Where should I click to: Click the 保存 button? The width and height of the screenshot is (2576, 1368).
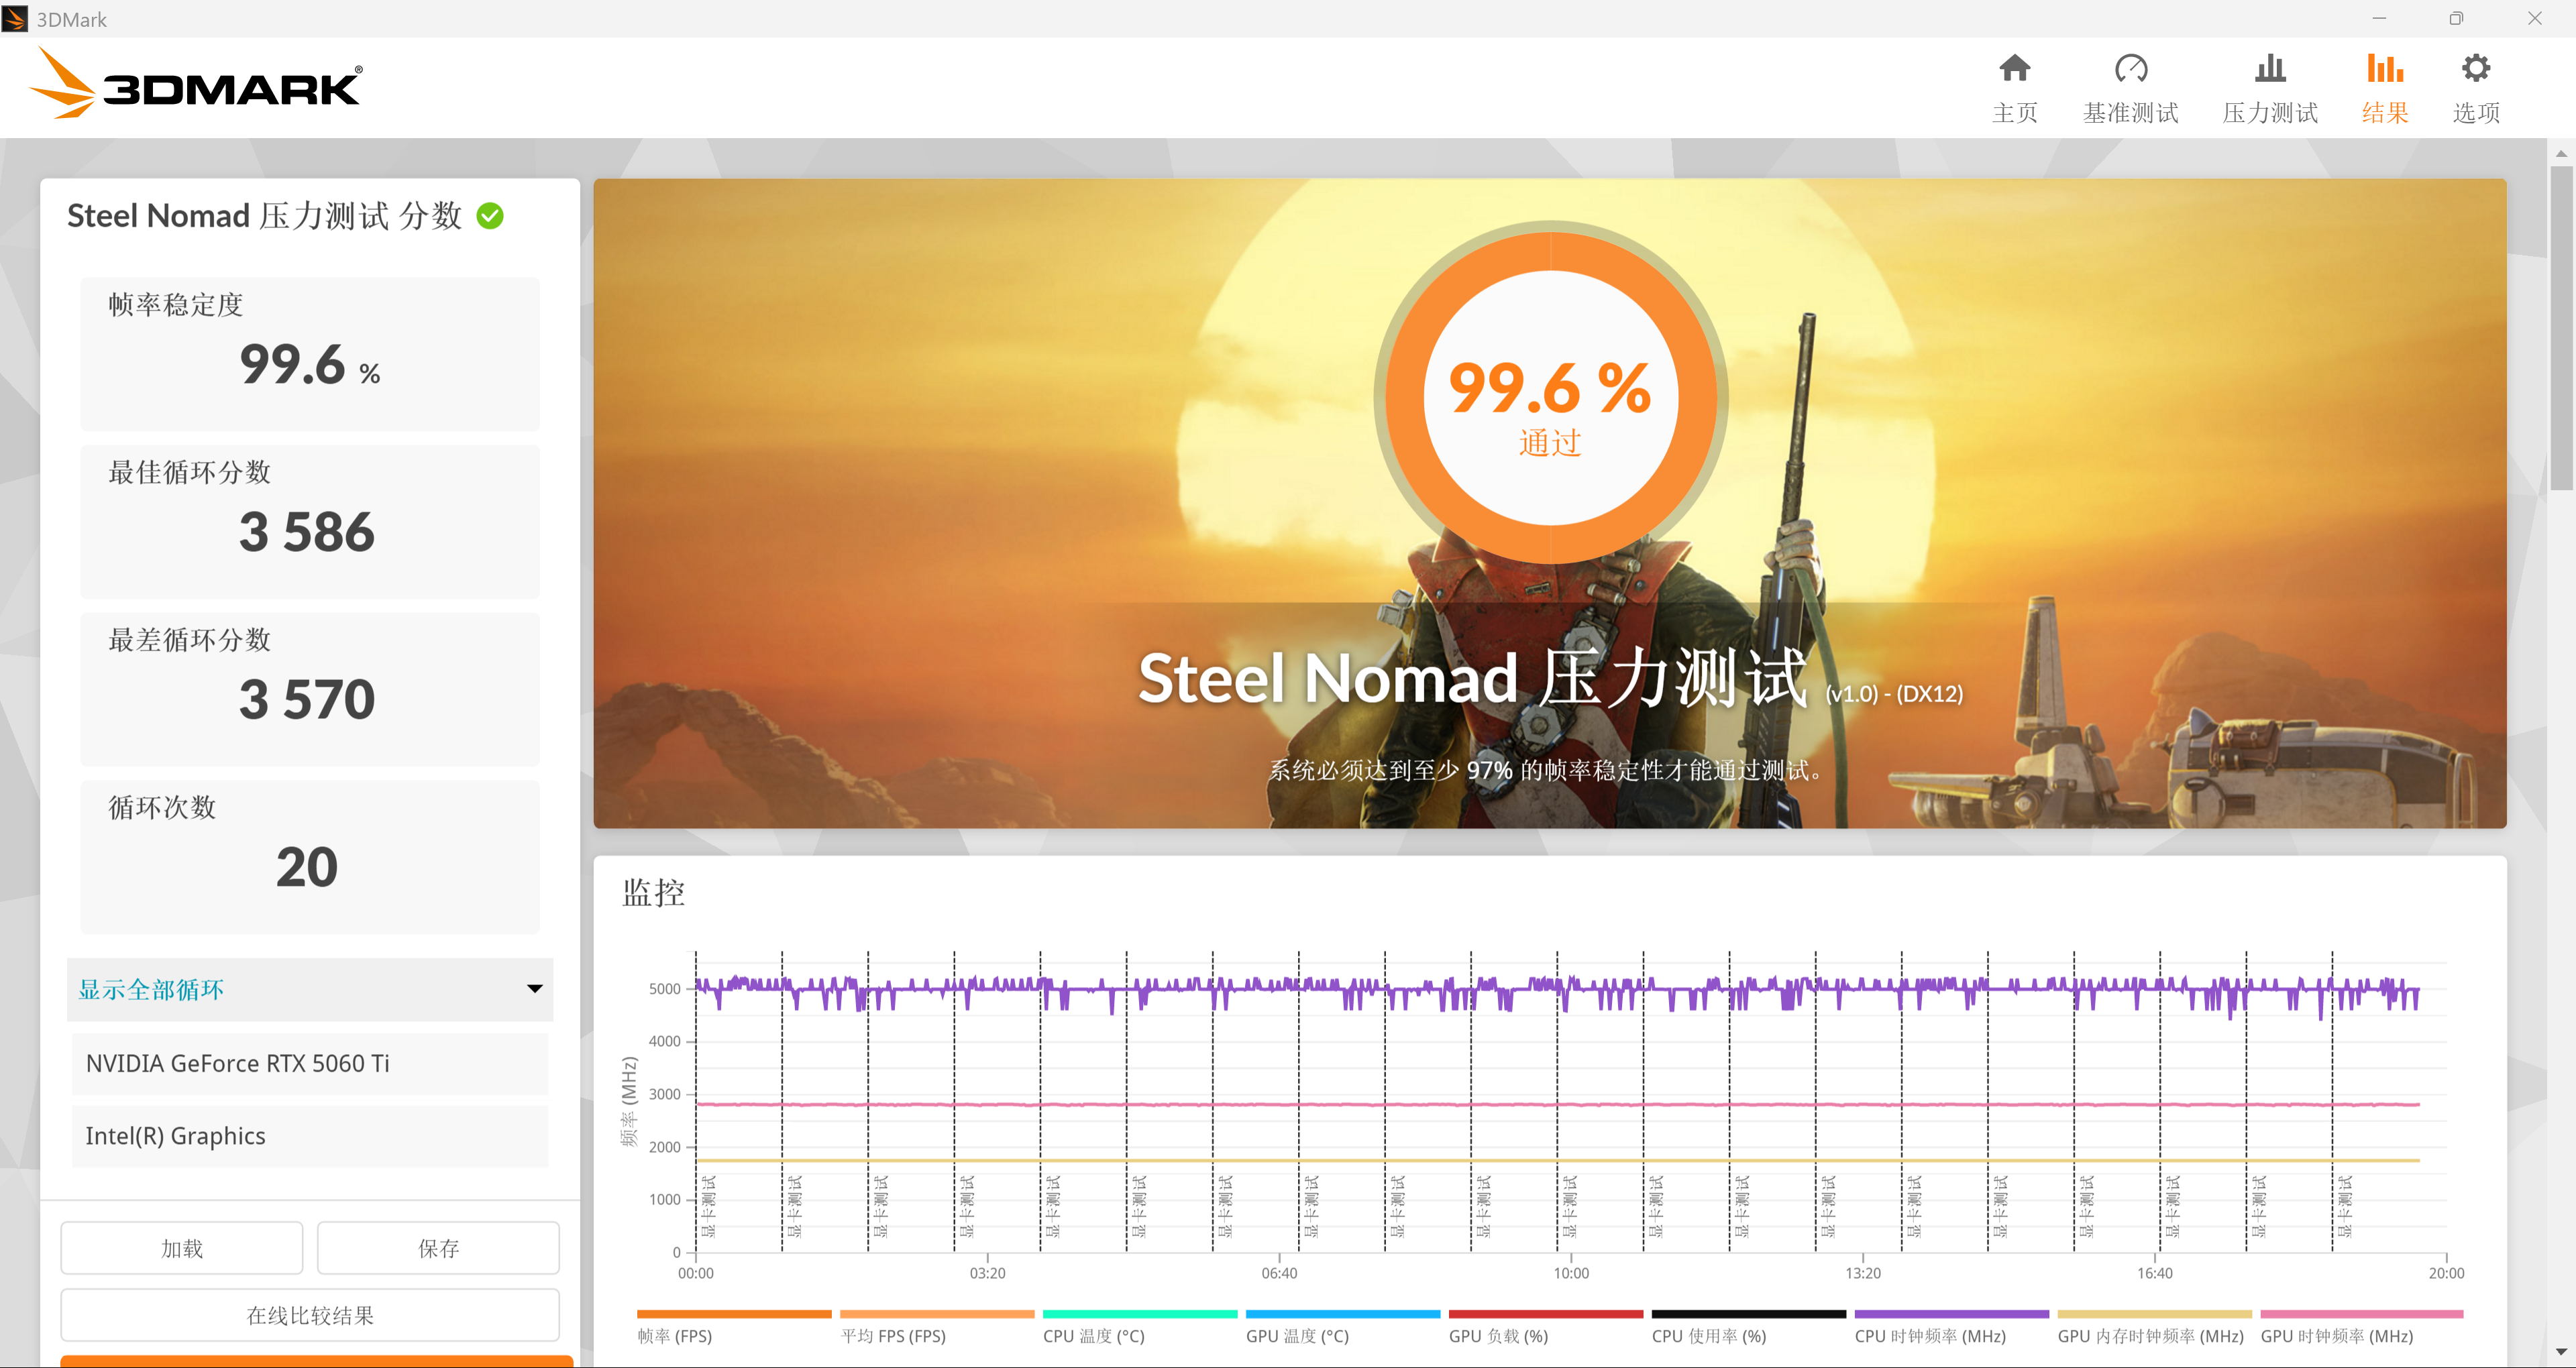(x=438, y=1248)
